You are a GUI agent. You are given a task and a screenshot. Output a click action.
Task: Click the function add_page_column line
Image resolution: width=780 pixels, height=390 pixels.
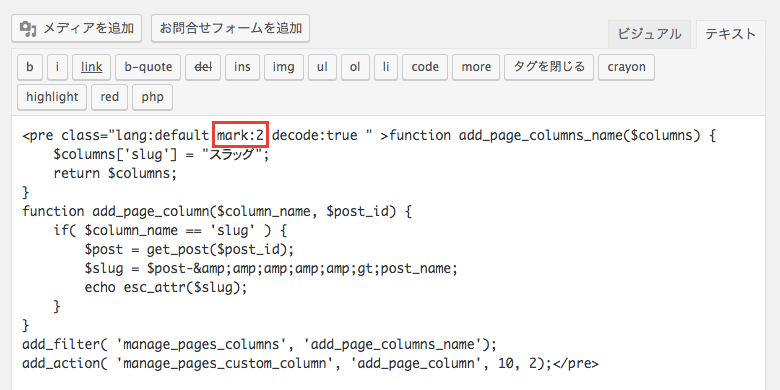click(217, 211)
